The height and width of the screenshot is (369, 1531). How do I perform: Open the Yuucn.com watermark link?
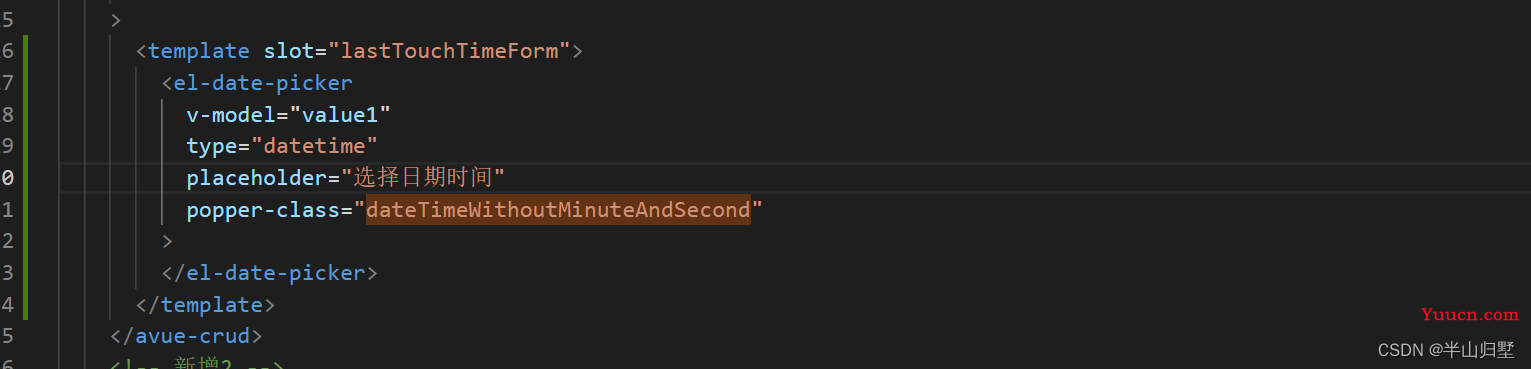[1469, 314]
